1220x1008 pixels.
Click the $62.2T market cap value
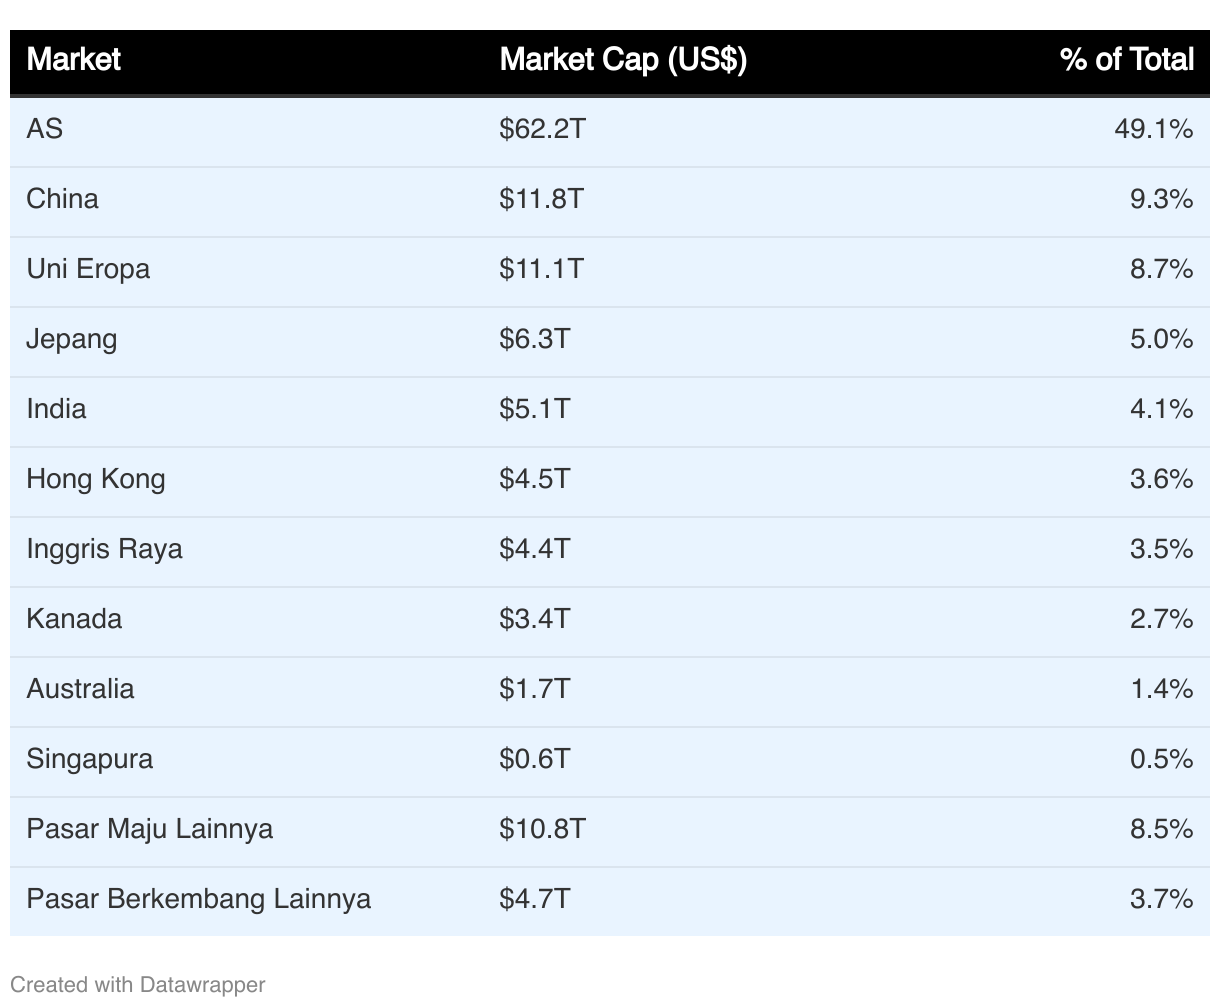tap(542, 129)
